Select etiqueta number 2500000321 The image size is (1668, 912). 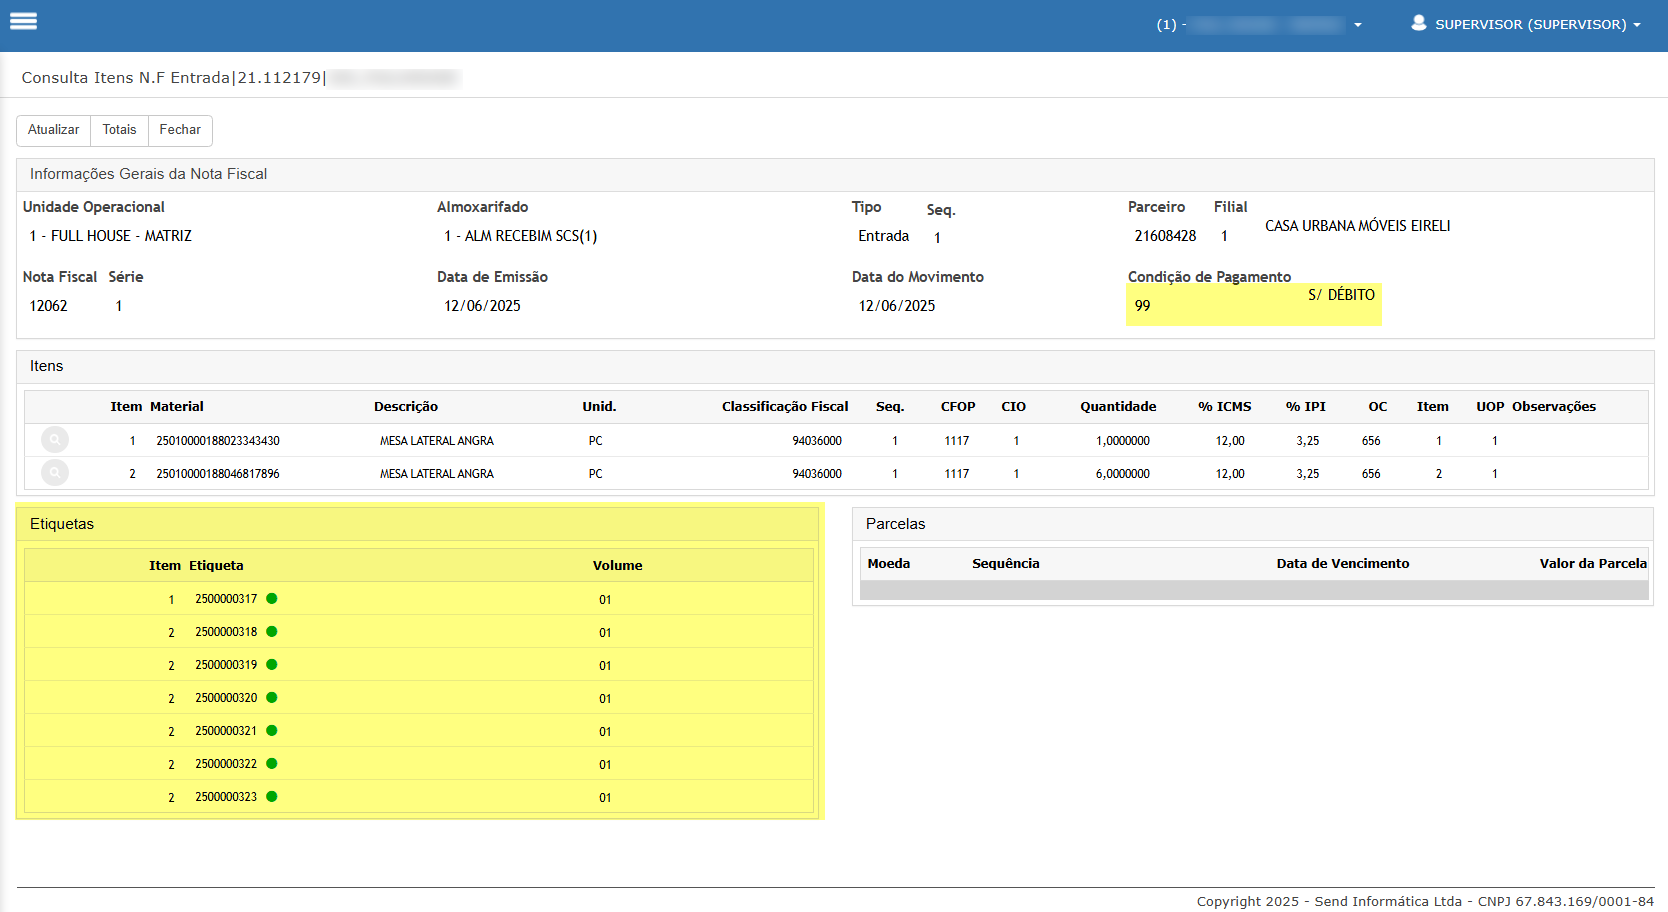226,731
